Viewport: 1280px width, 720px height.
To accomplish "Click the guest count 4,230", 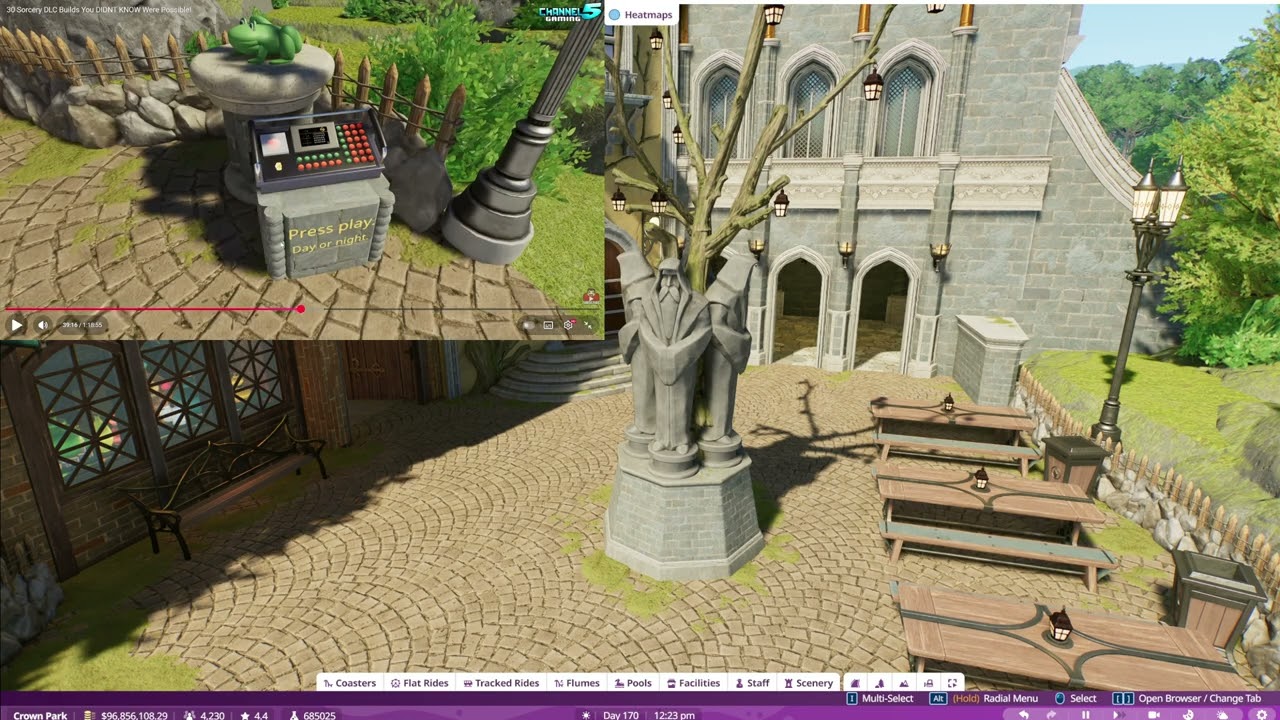I will pos(211,715).
